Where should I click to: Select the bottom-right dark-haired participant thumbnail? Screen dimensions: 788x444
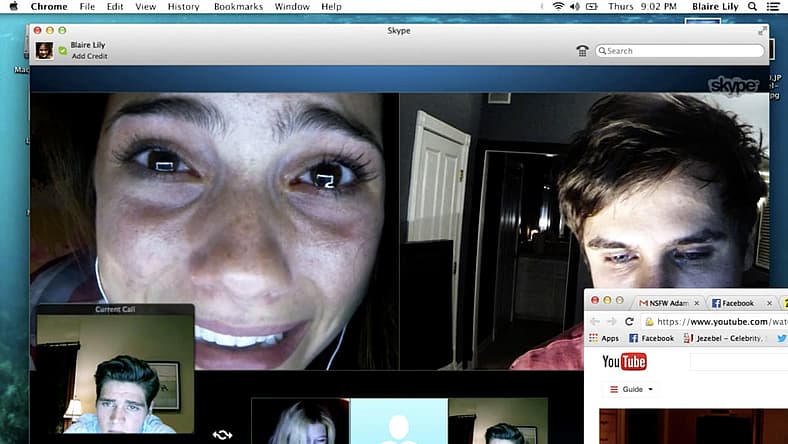[499, 421]
